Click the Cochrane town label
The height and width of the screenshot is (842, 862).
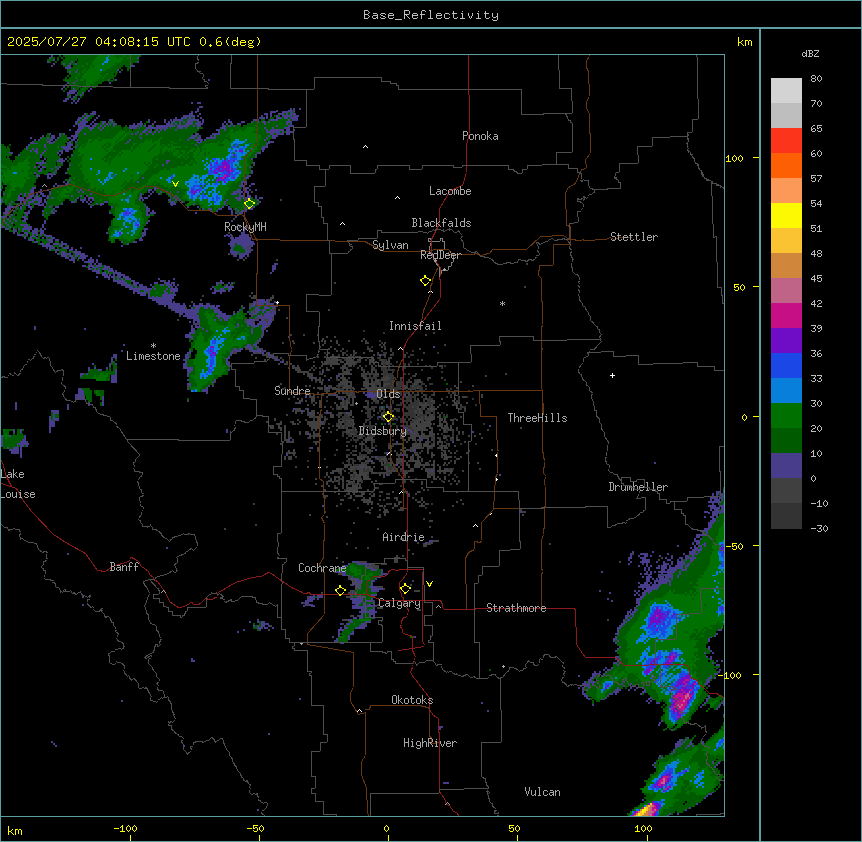[322, 568]
